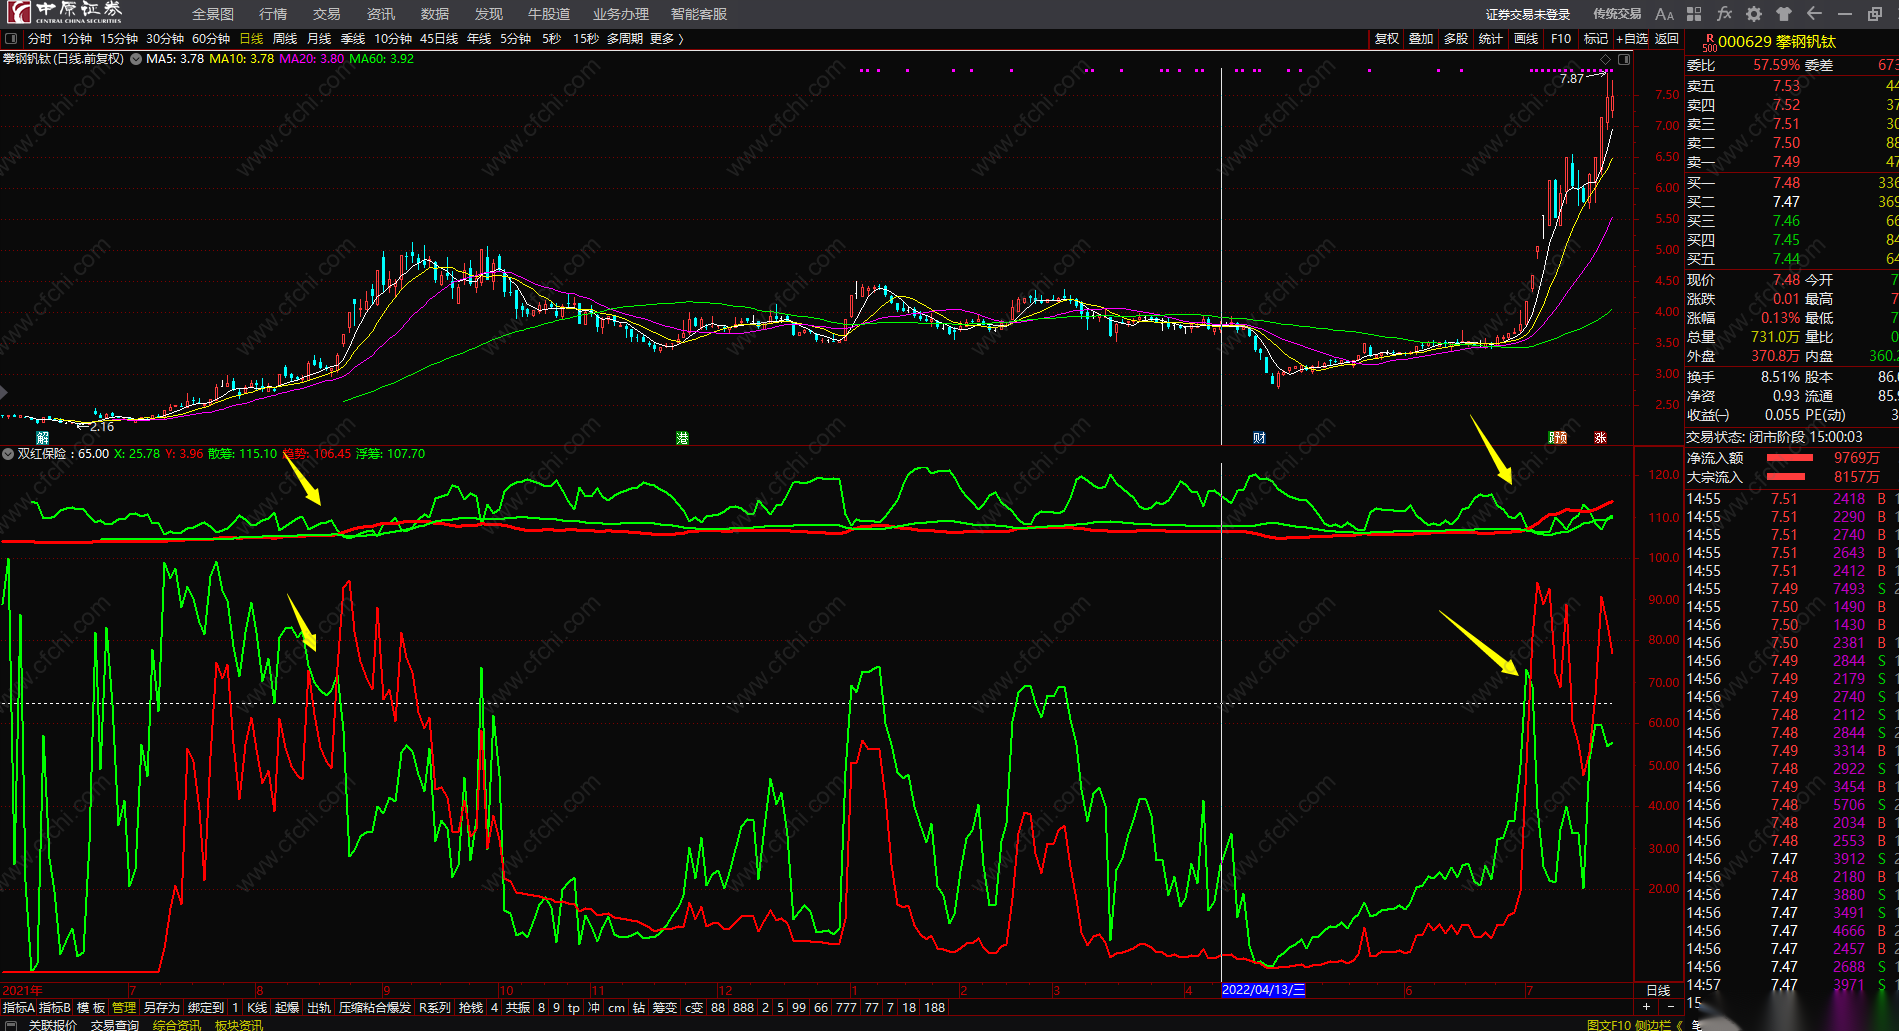Open the 牛股道 menu
Screen dimensions: 1899x1031
pyautogui.click(x=549, y=14)
